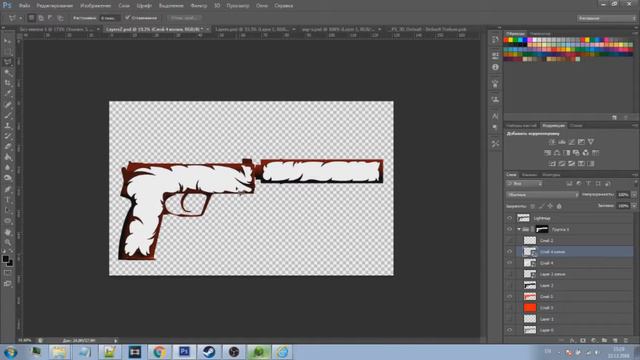Open the Opacity slider arrow
Image resolution: width=640 pixels, height=360 pixels.
(x=634, y=195)
